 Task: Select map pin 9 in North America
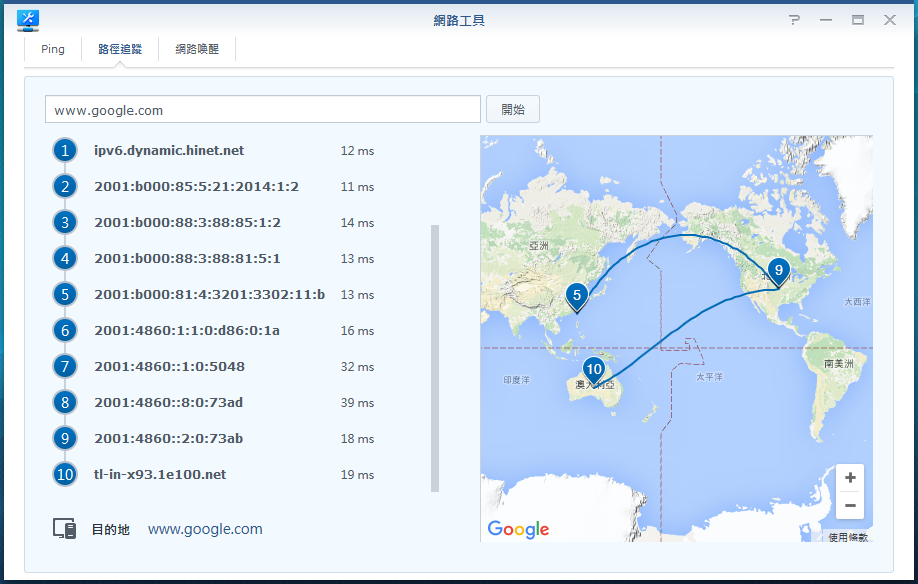[x=779, y=272]
